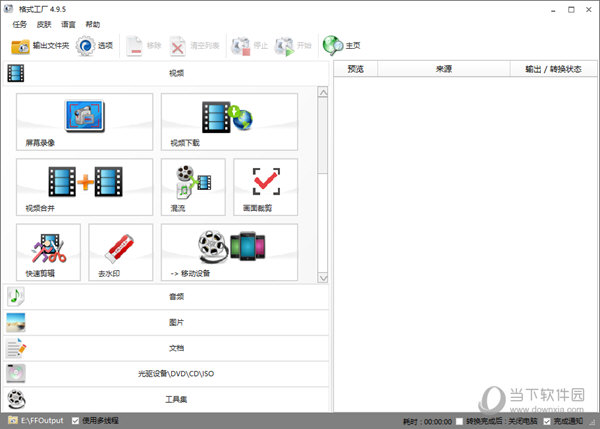Open the 任务 task menu
Screen dimensions: 600x429
(x=20, y=24)
